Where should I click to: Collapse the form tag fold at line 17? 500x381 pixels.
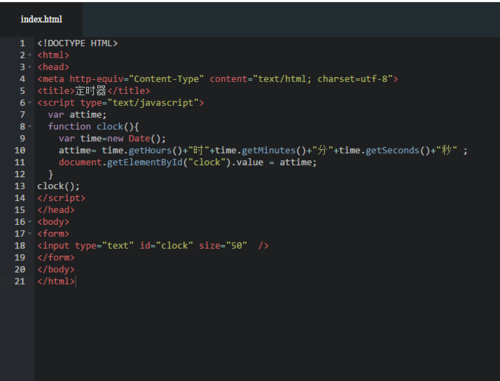coord(30,233)
